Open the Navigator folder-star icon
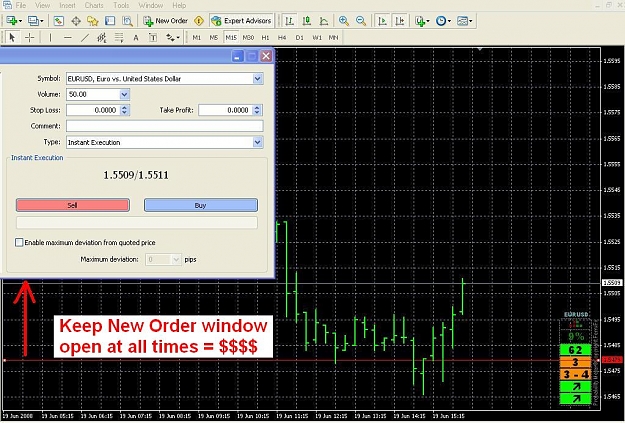The height and width of the screenshot is (423, 625). [x=92, y=21]
